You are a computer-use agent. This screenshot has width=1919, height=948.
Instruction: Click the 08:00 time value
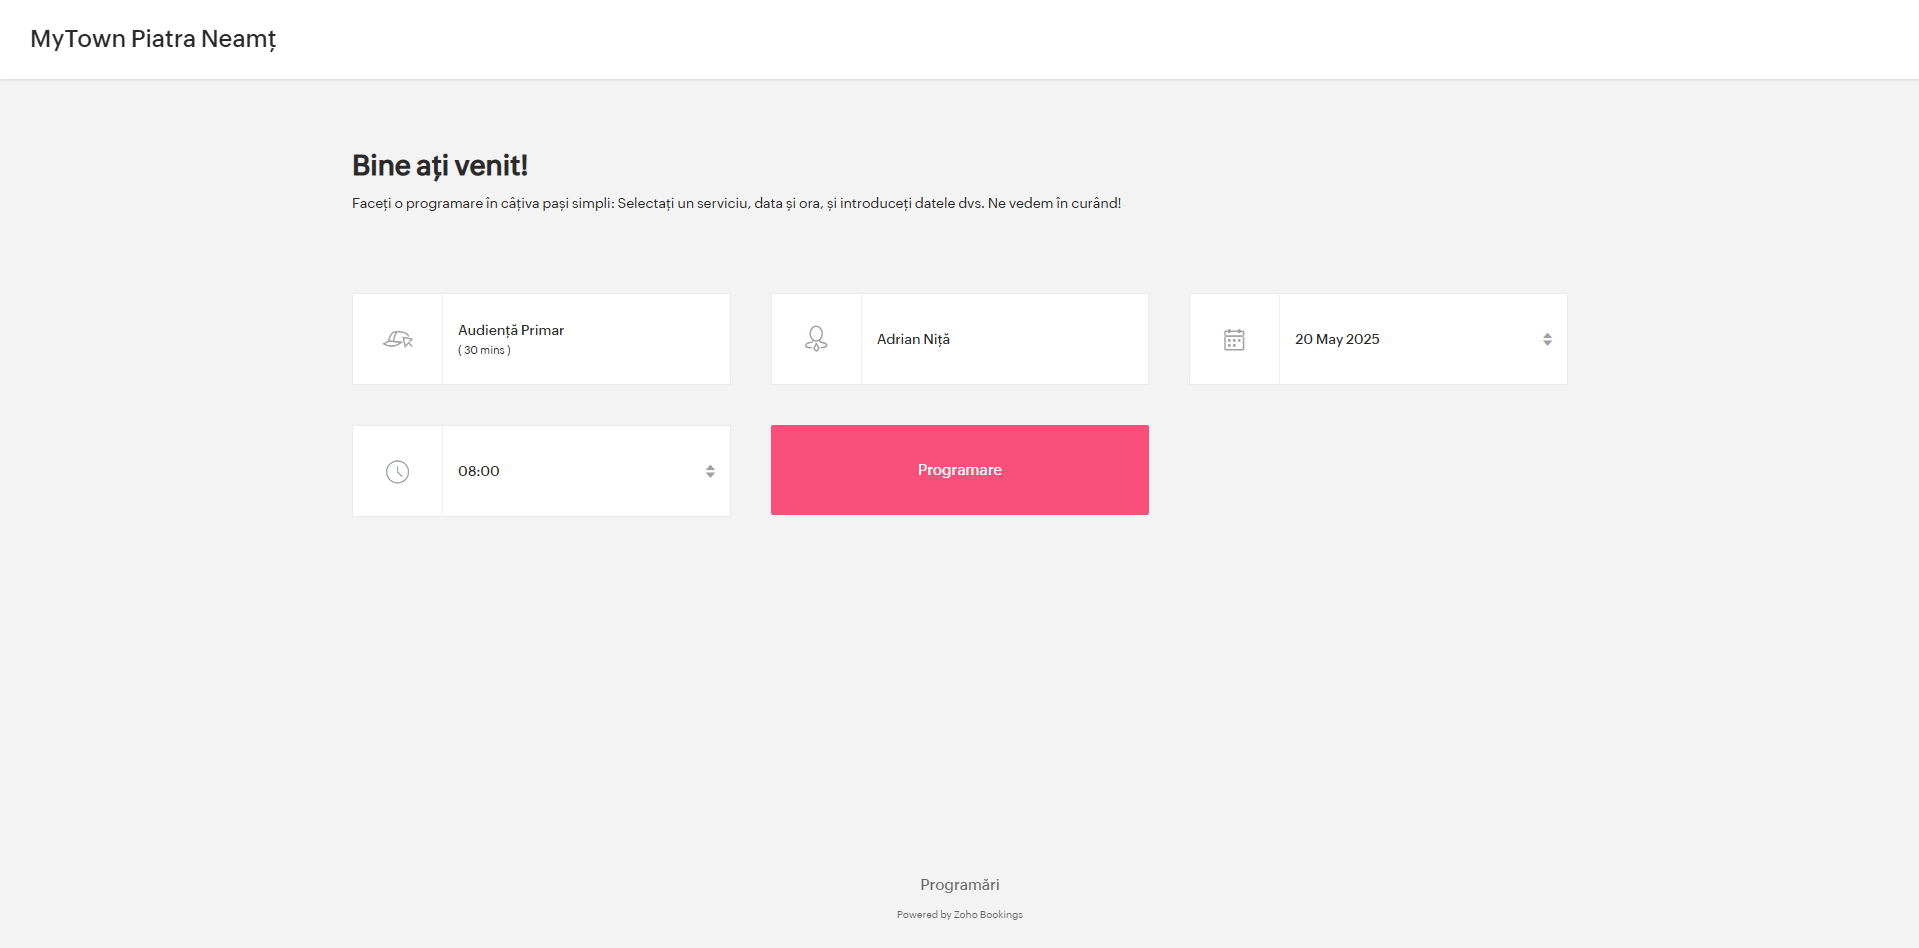pyautogui.click(x=479, y=471)
